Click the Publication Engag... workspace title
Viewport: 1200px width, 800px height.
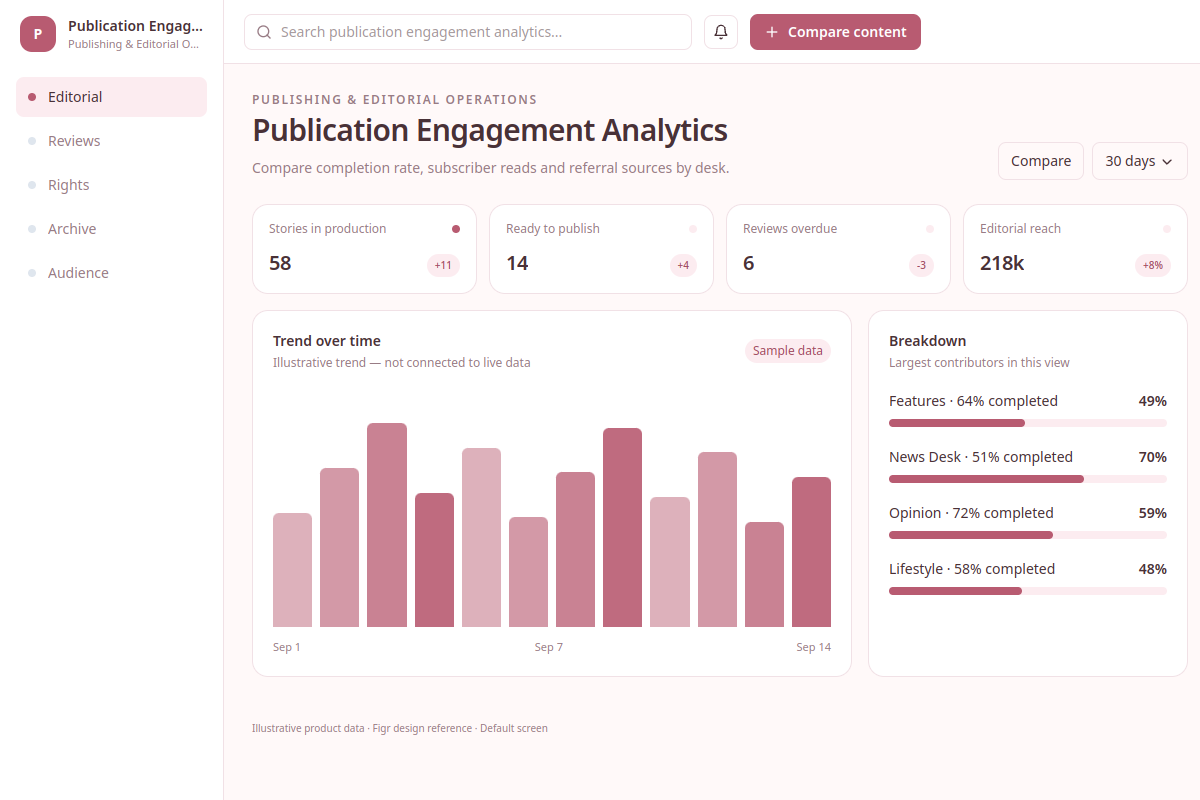pos(135,26)
